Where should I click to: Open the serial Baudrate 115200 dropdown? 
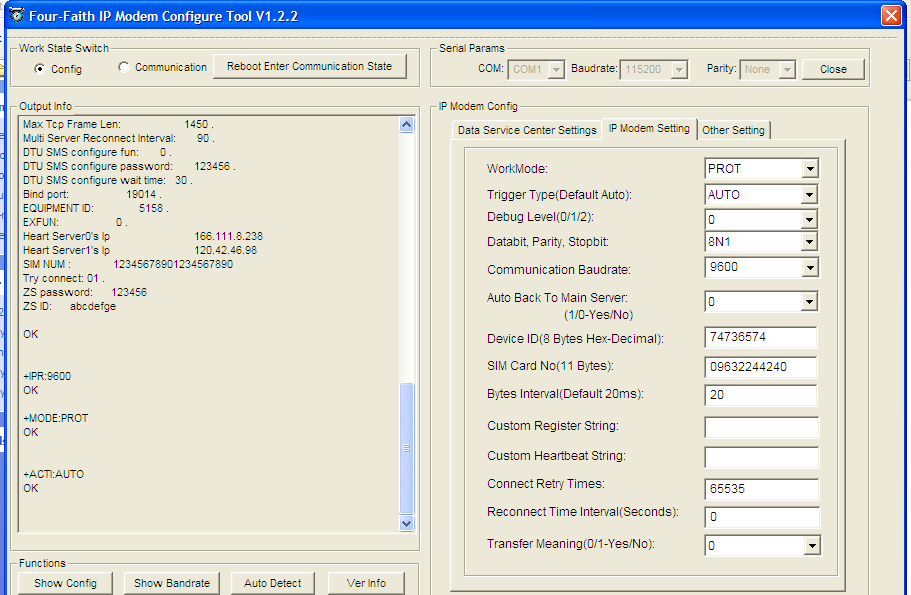coord(679,69)
